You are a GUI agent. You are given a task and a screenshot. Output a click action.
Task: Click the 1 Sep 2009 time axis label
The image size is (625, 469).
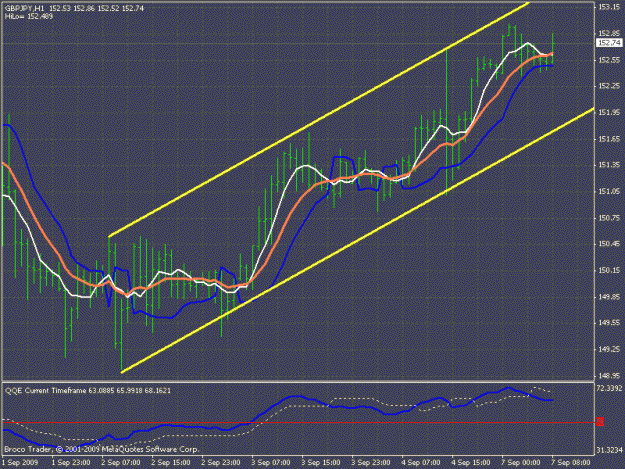tap(20, 462)
